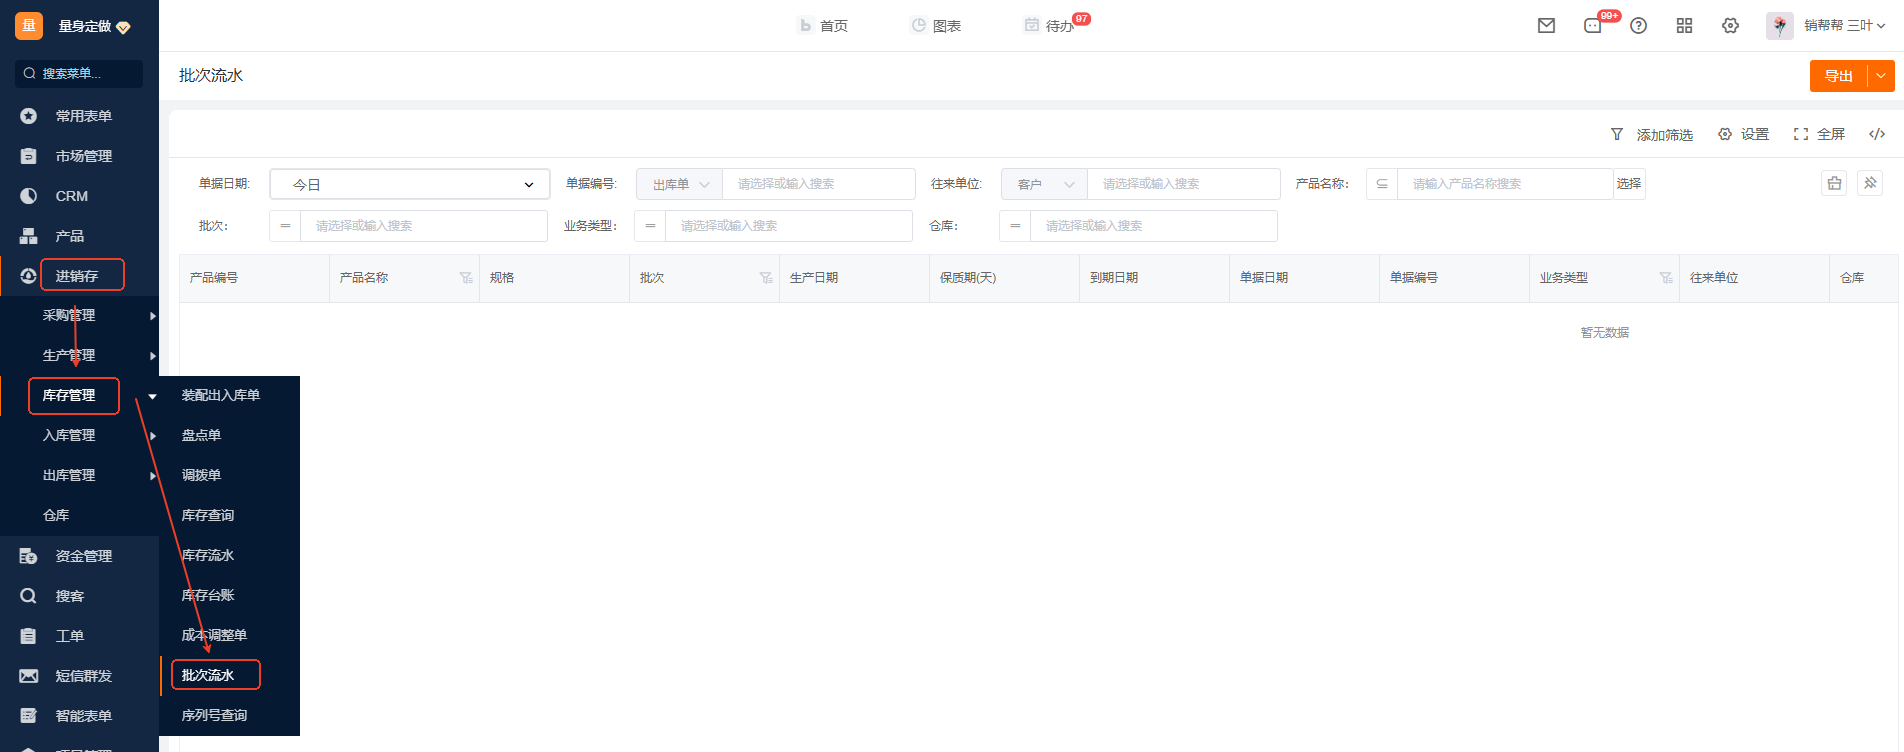Screen dimensions: 1904x752
Task: Click the filter icon in 业务类型 column header
Action: pos(1666,278)
